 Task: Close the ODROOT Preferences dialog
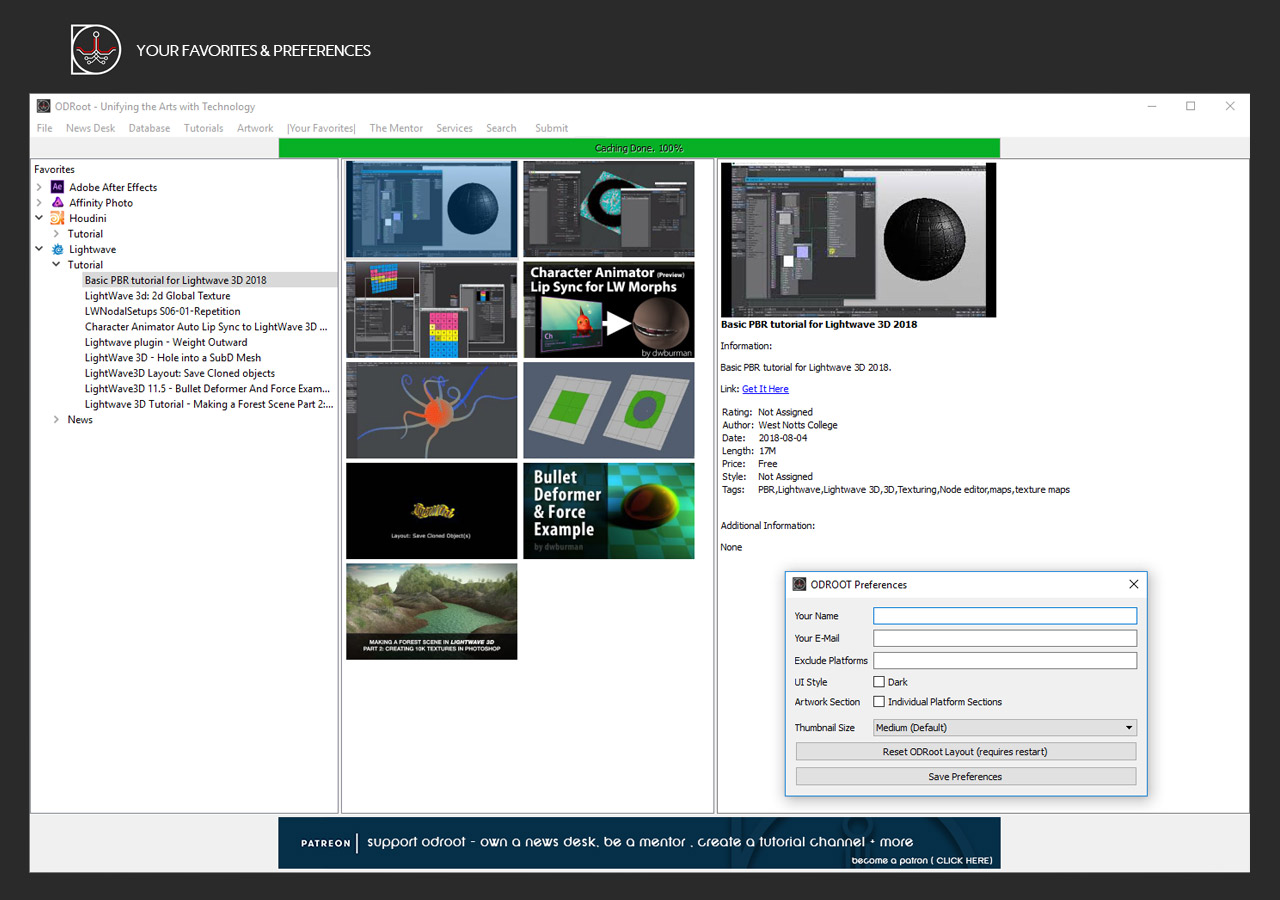[x=1133, y=584]
